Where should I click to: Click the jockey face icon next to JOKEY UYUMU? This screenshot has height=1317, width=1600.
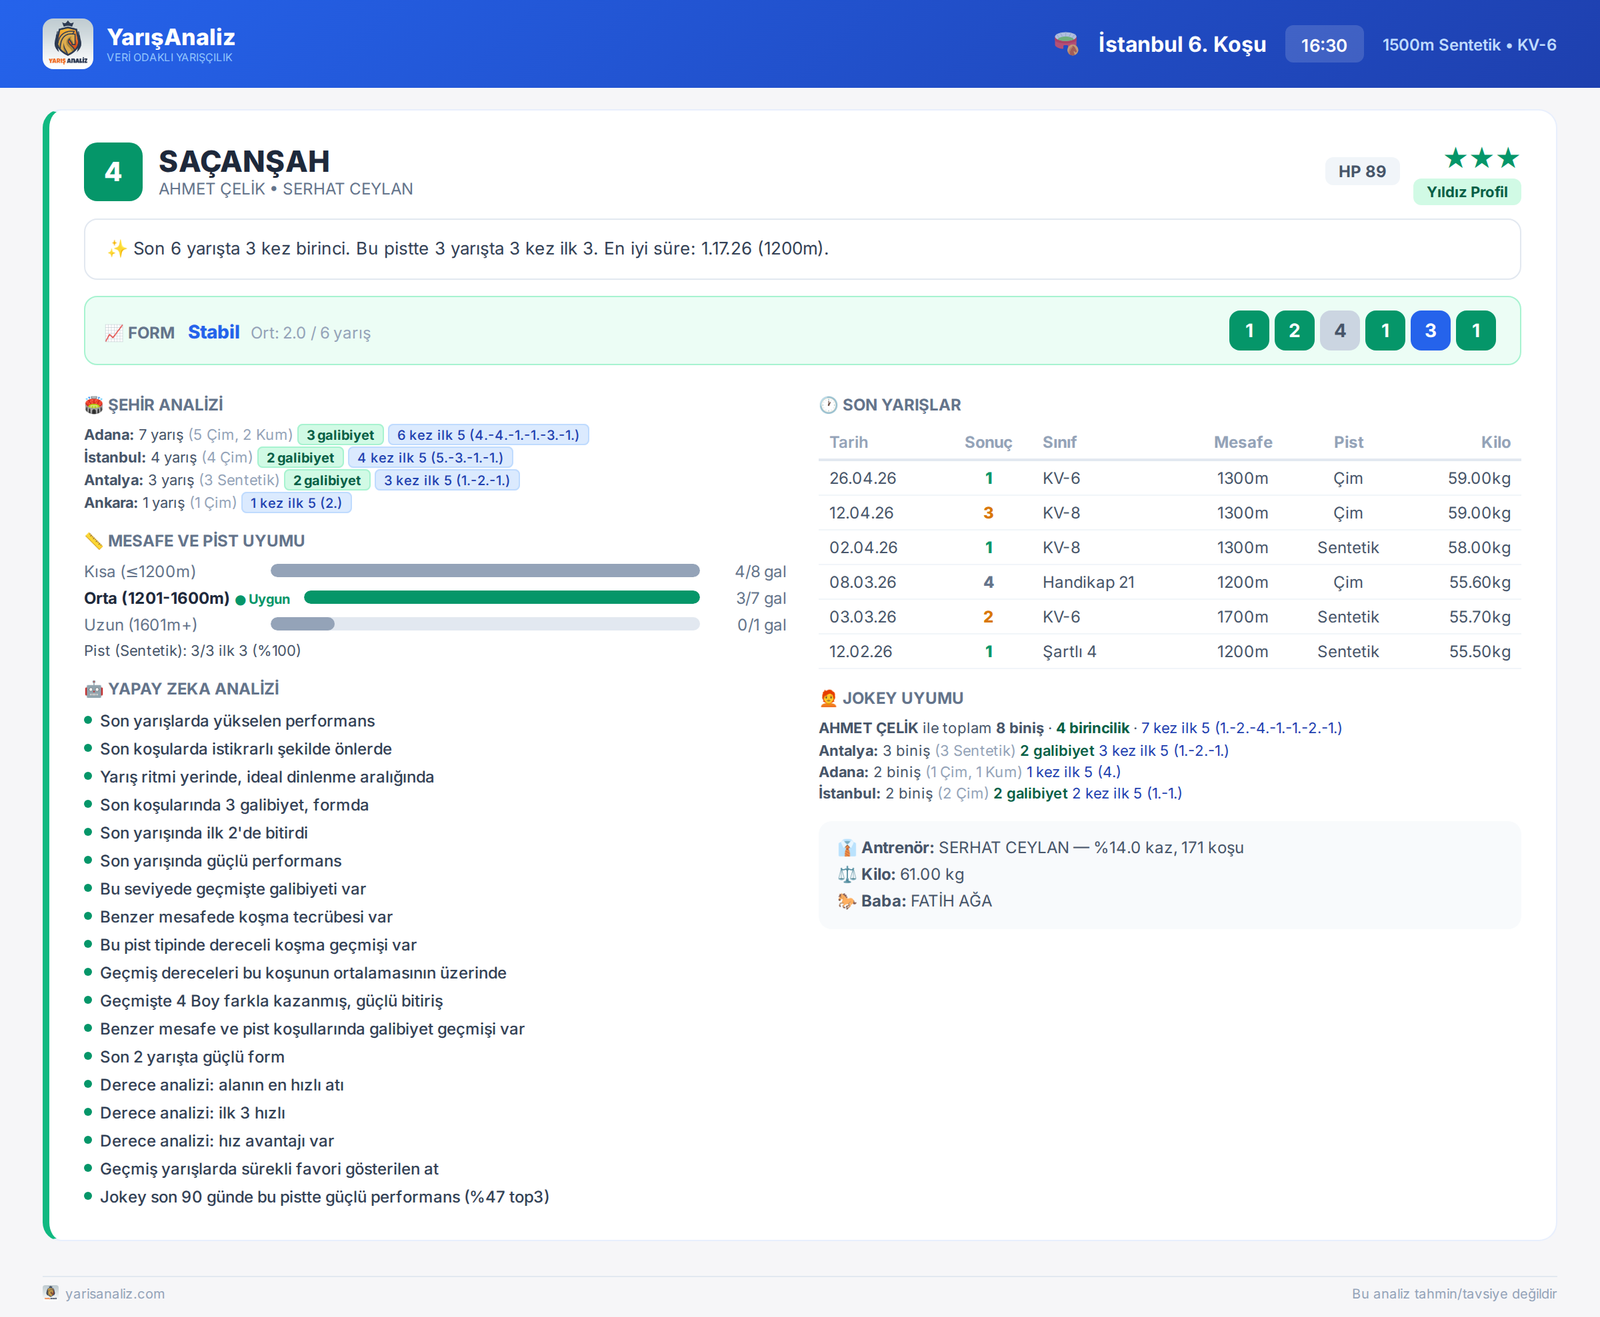coord(828,698)
